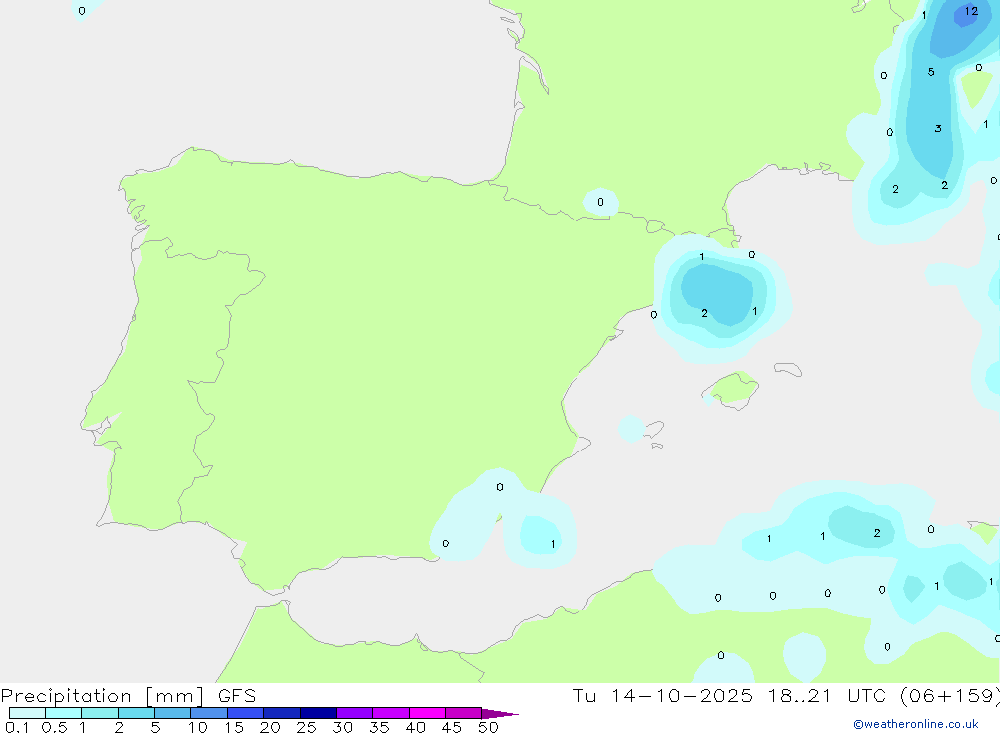Click the '50' legend scale label
This screenshot has width=1000, height=733.
pyautogui.click(x=488, y=727)
